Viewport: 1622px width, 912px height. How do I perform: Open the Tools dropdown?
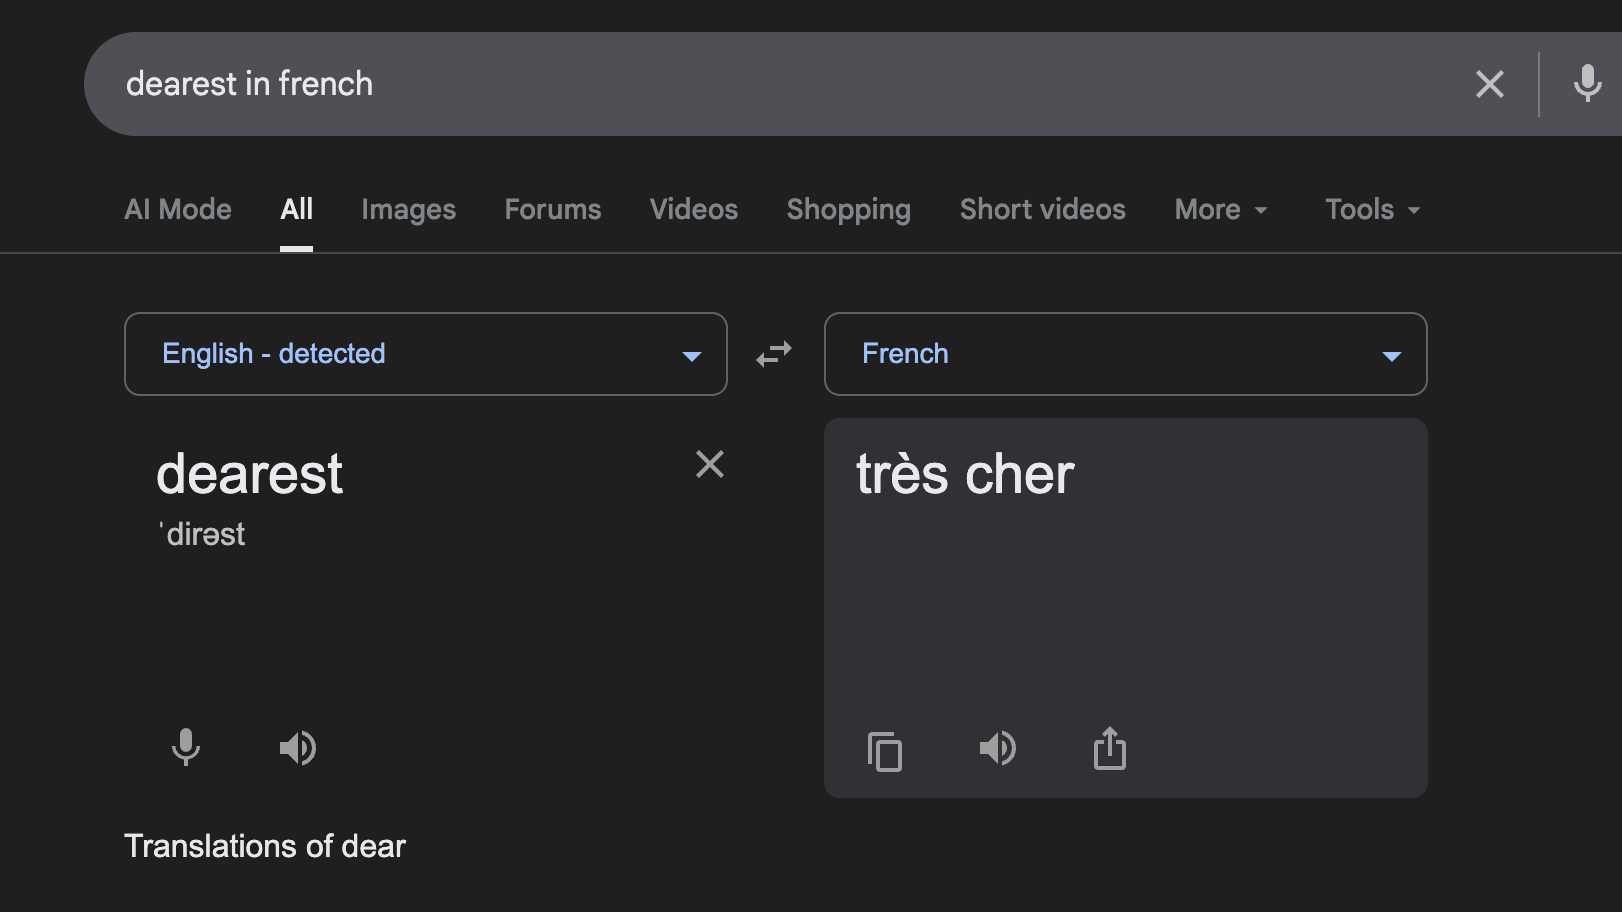click(1372, 210)
